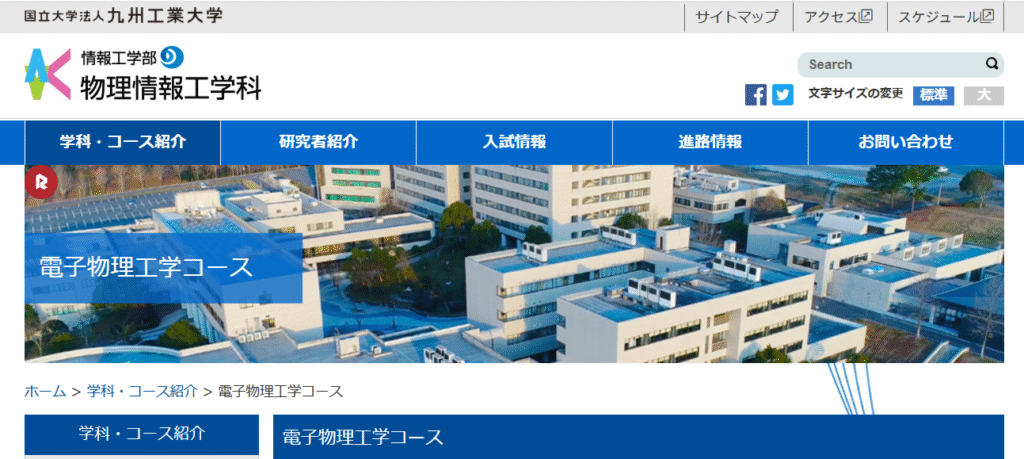Set text size to 大
Viewport: 1024px width, 459px height.
[x=984, y=95]
